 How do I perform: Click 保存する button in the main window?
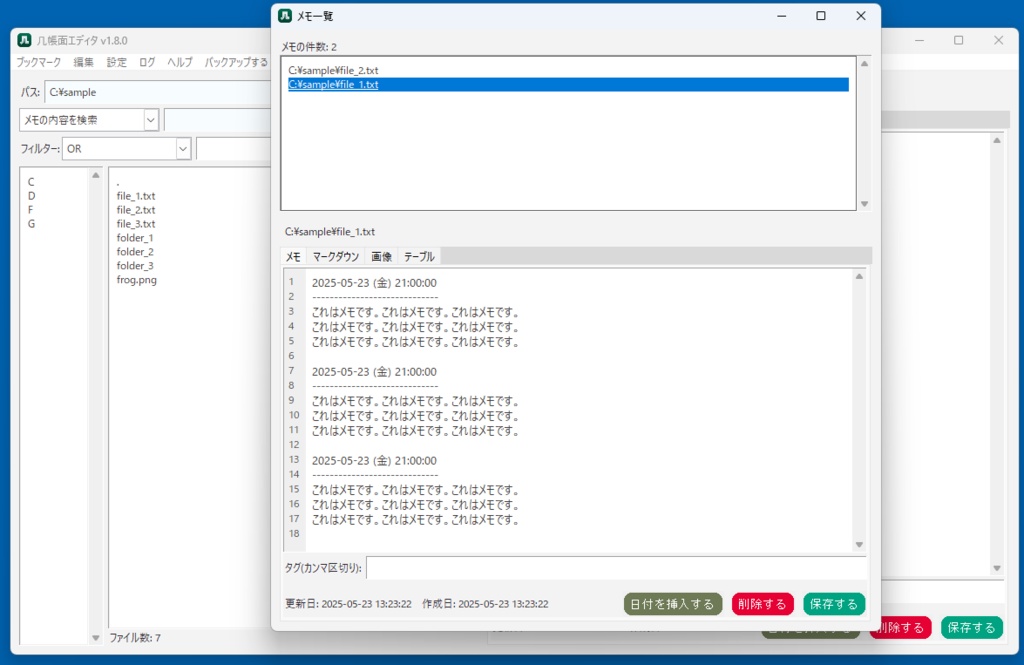point(972,628)
